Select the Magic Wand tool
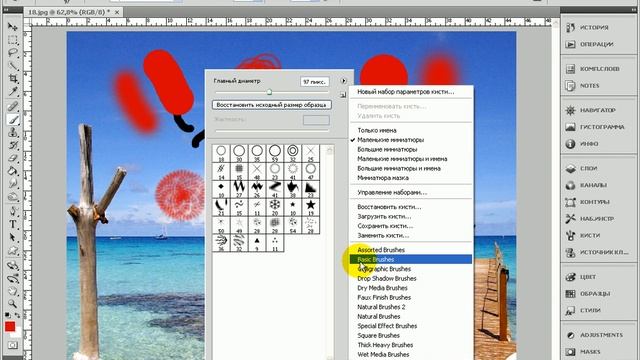 pos(13,66)
